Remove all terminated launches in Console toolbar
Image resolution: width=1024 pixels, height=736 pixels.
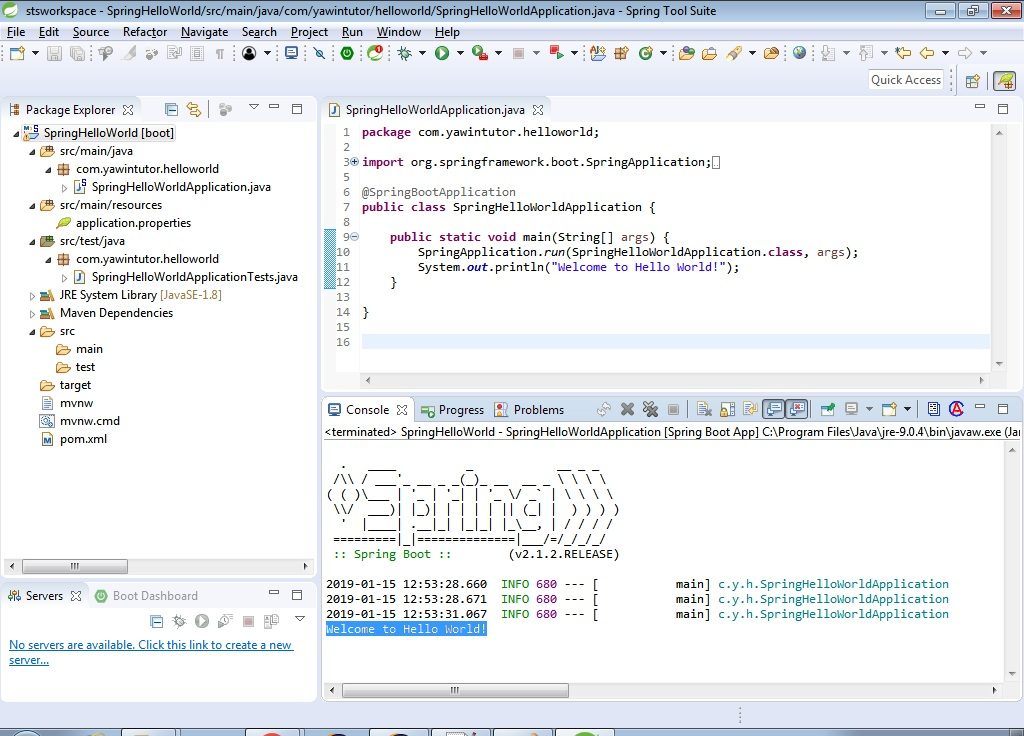pyautogui.click(x=650, y=408)
